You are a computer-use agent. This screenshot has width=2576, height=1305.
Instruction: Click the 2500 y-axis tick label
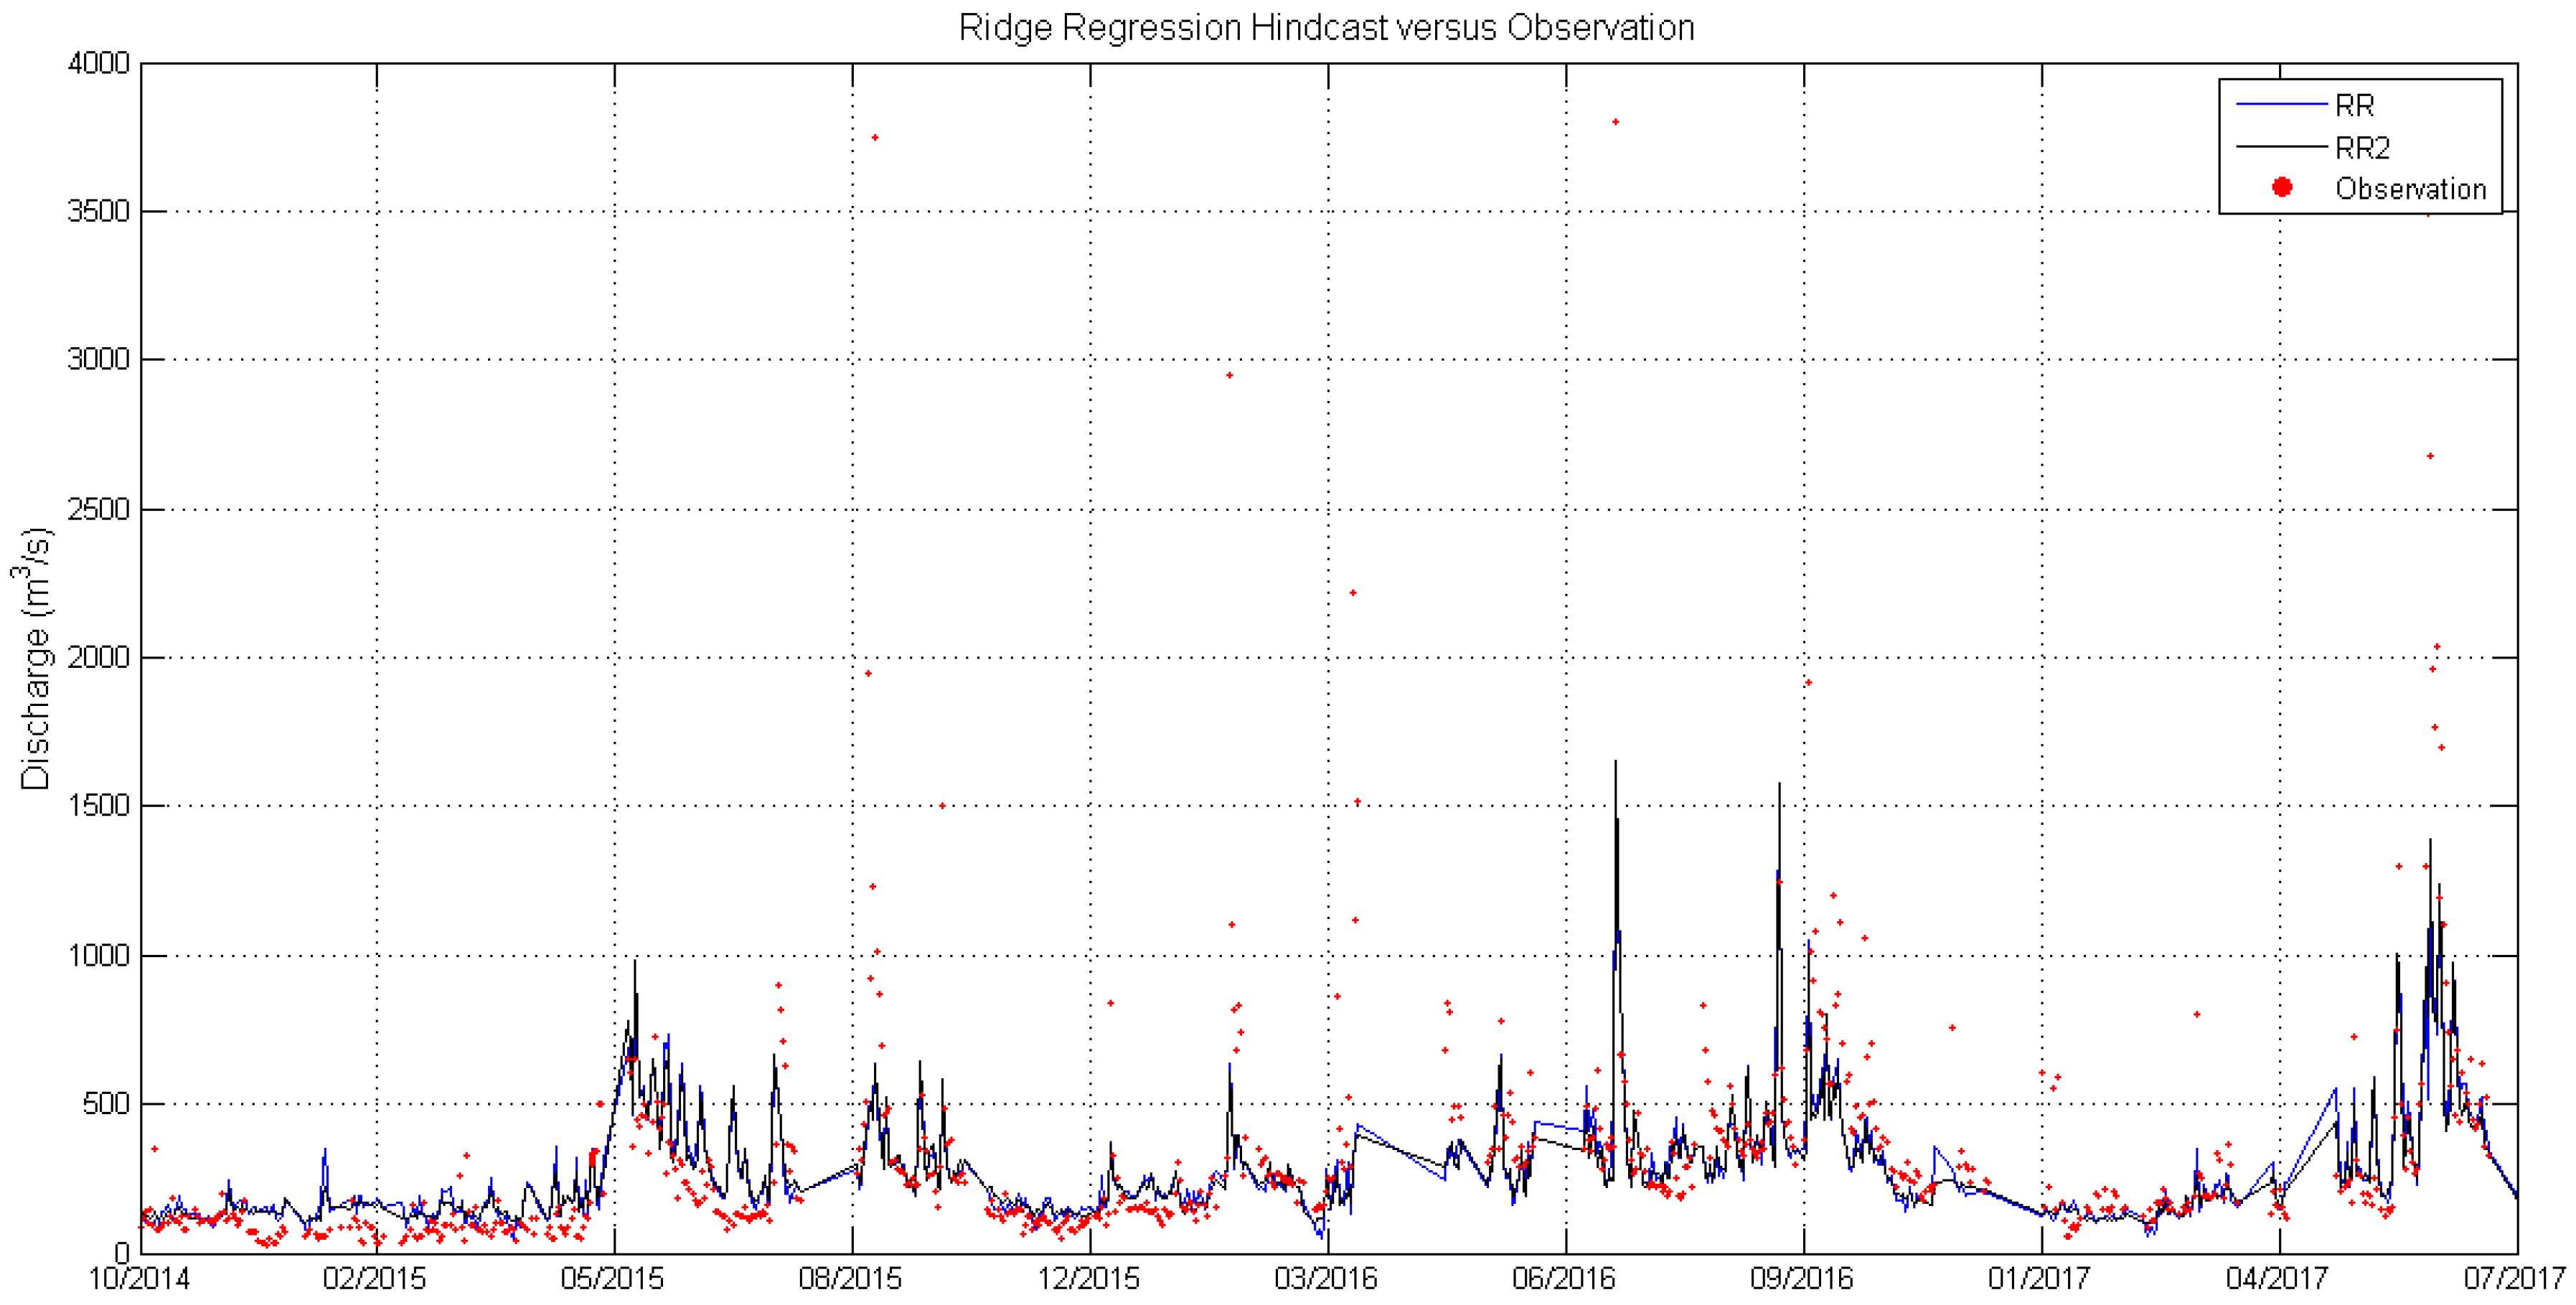click(x=98, y=509)
